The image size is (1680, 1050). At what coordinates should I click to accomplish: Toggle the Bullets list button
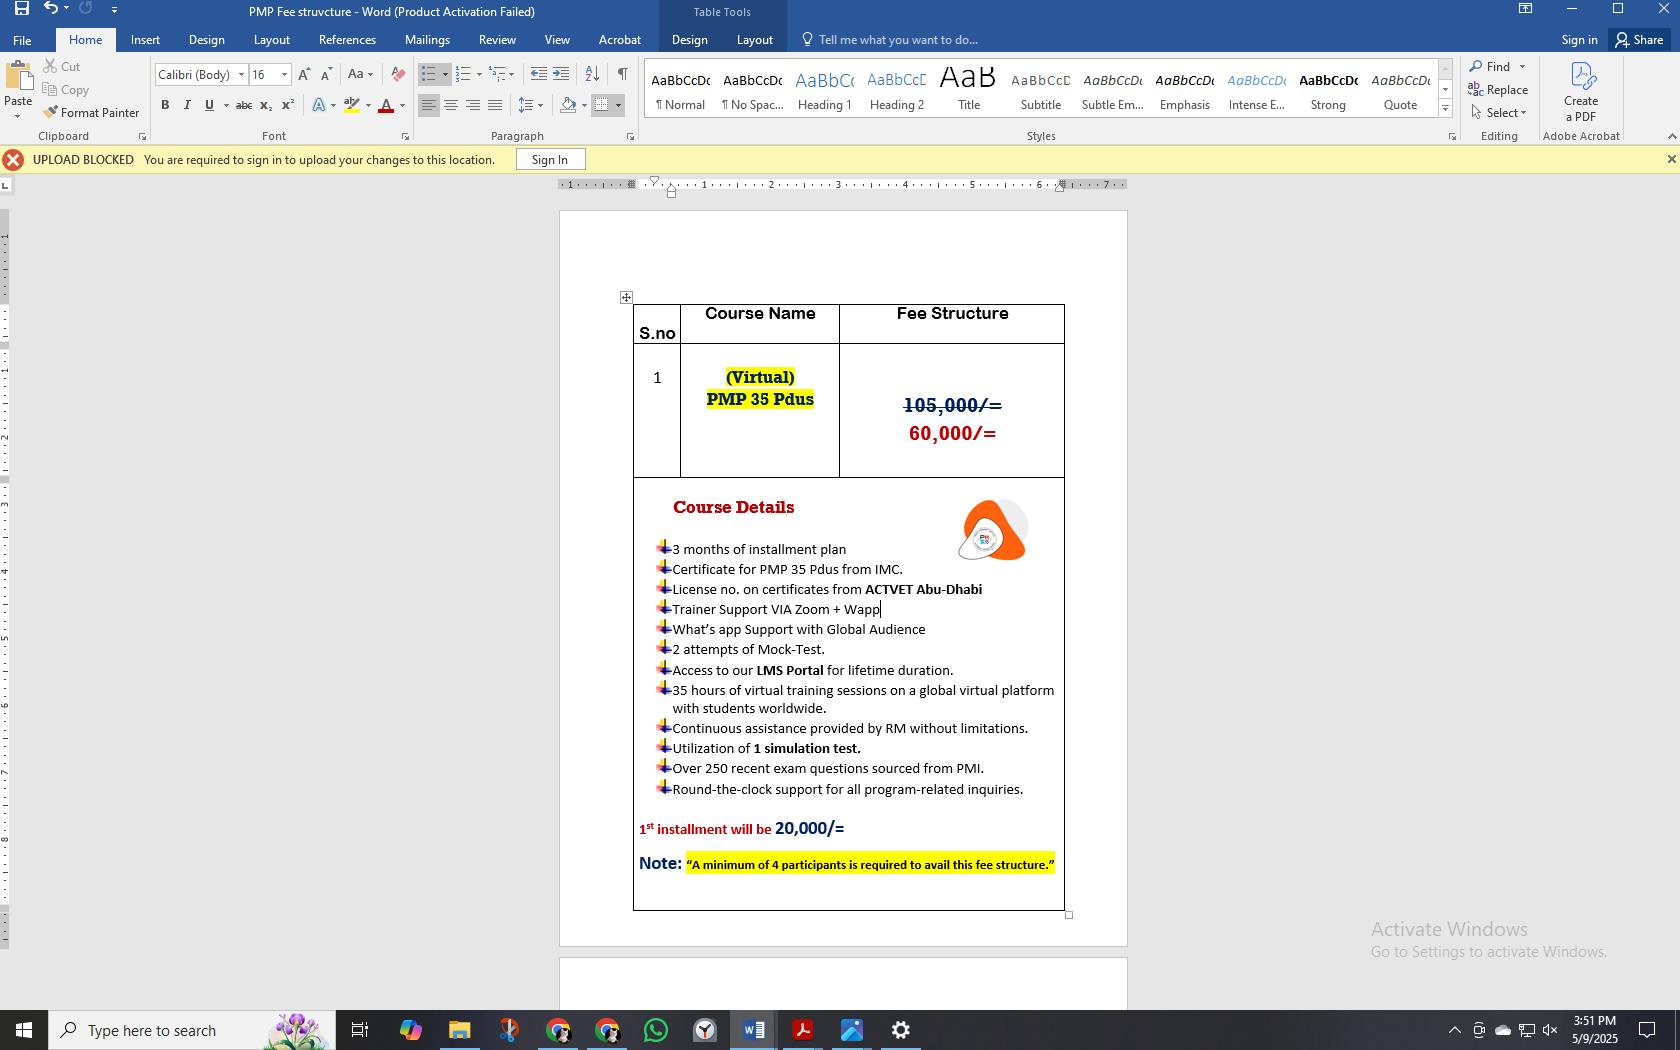428,74
